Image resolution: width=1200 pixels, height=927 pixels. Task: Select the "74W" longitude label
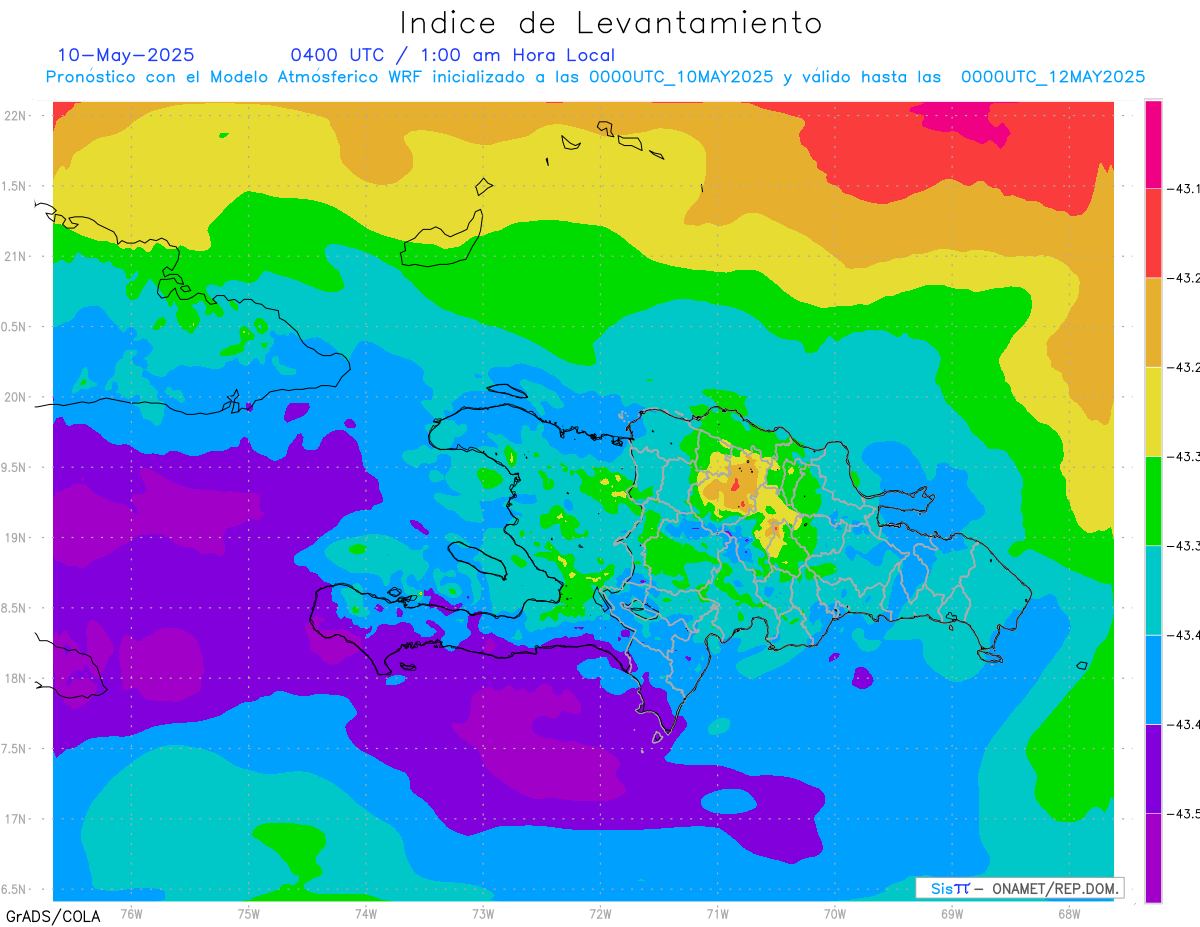(366, 912)
